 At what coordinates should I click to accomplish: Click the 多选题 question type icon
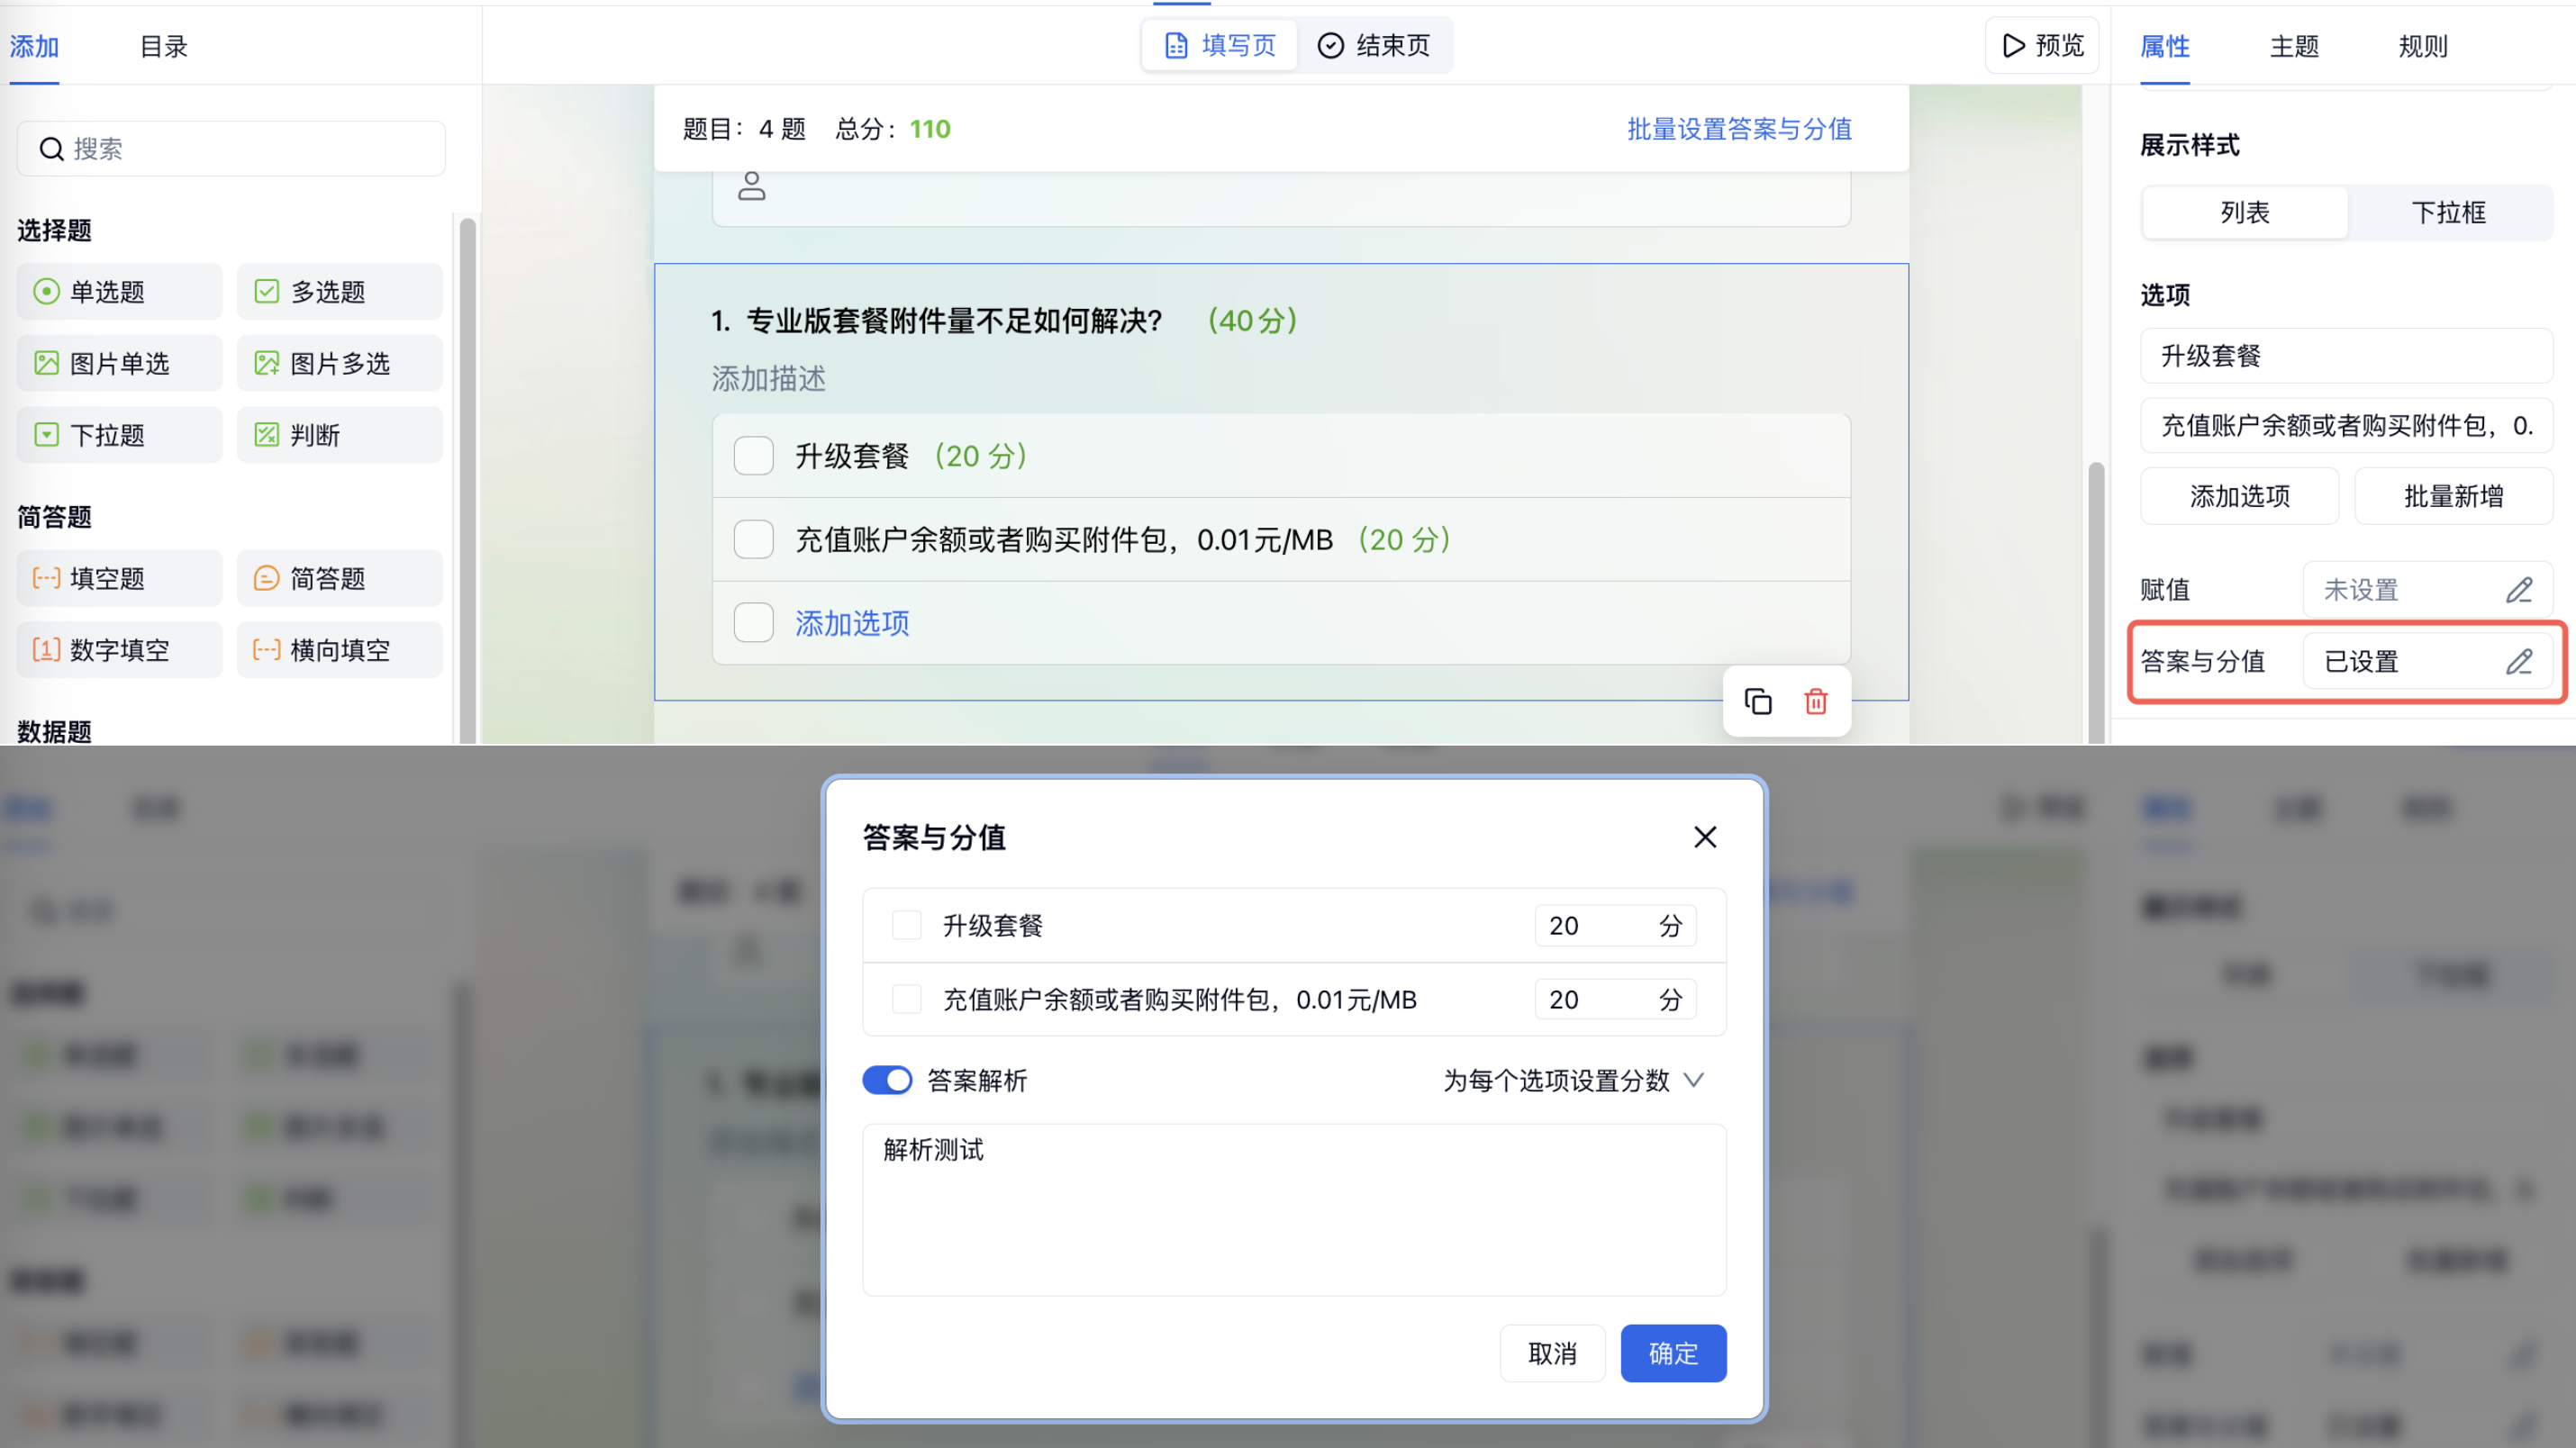(266, 291)
